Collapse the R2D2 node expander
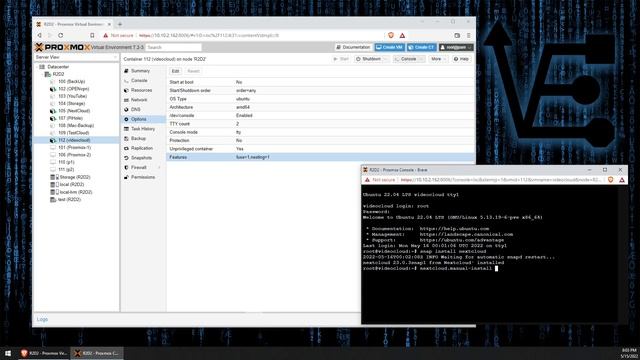This screenshot has width=640, height=360. pyautogui.click(x=42, y=74)
